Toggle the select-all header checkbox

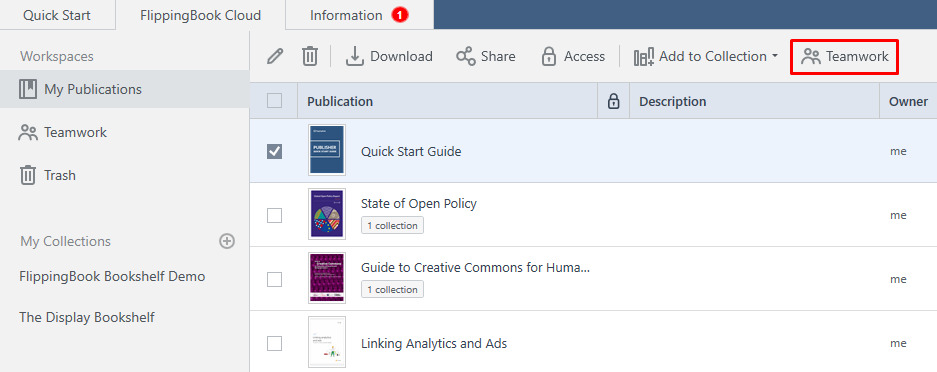tap(274, 102)
